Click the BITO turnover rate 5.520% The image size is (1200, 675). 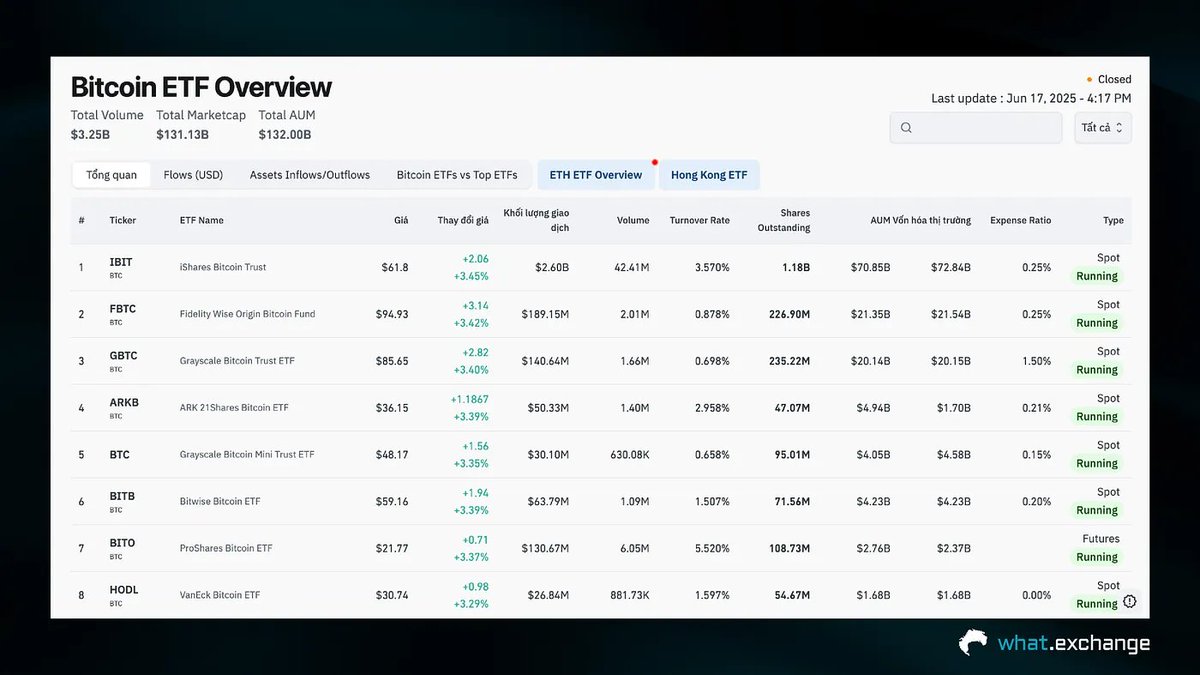click(x=712, y=548)
